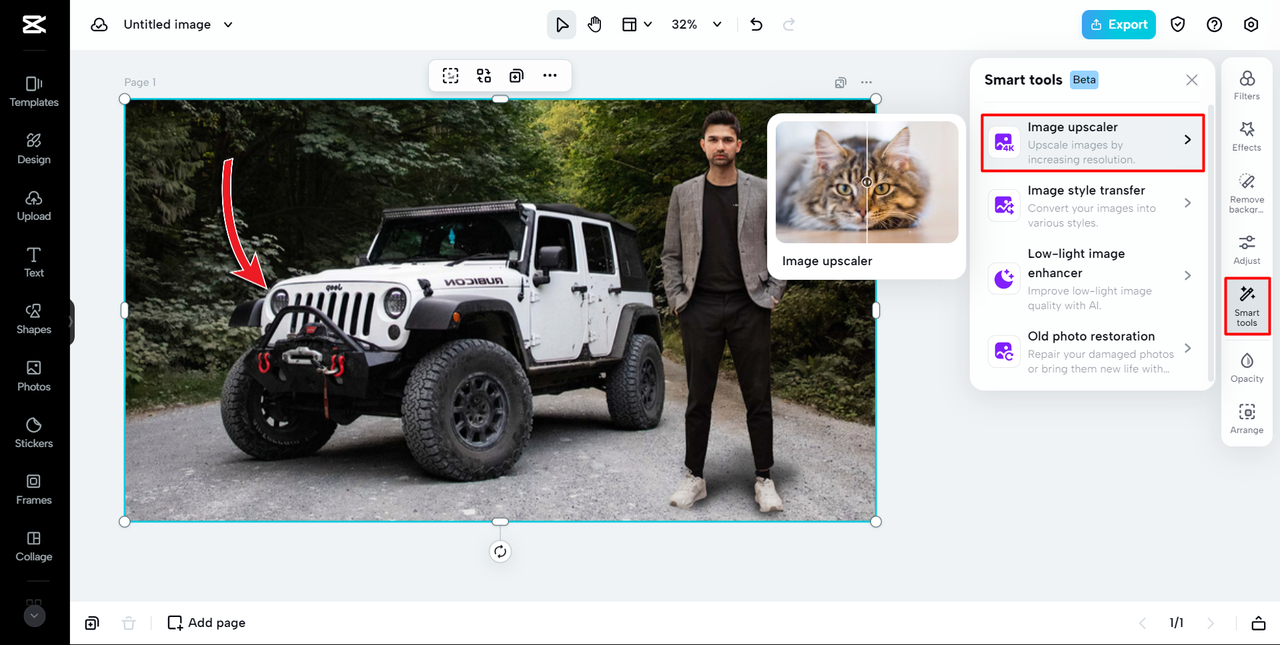Click the replace image icon in floating toolbar
The height and width of the screenshot is (645, 1280).
pos(484,75)
